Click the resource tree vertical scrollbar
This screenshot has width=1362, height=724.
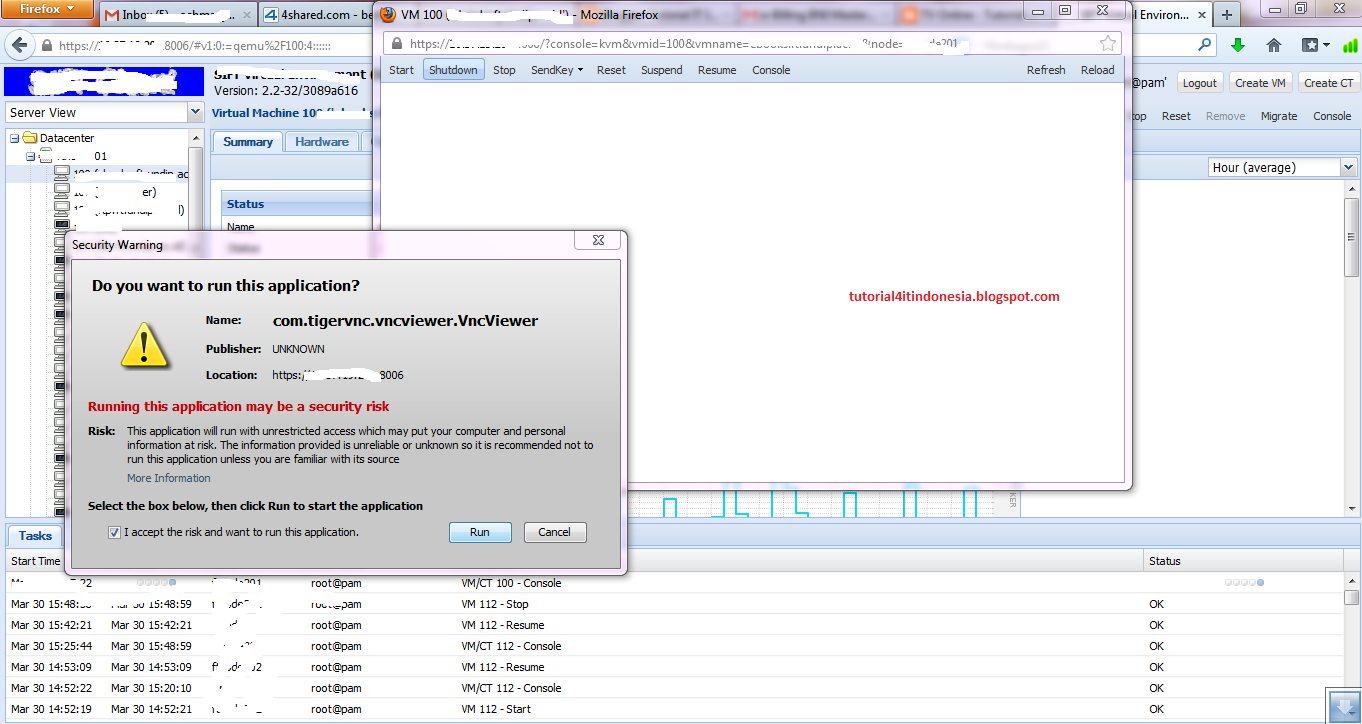(196, 190)
